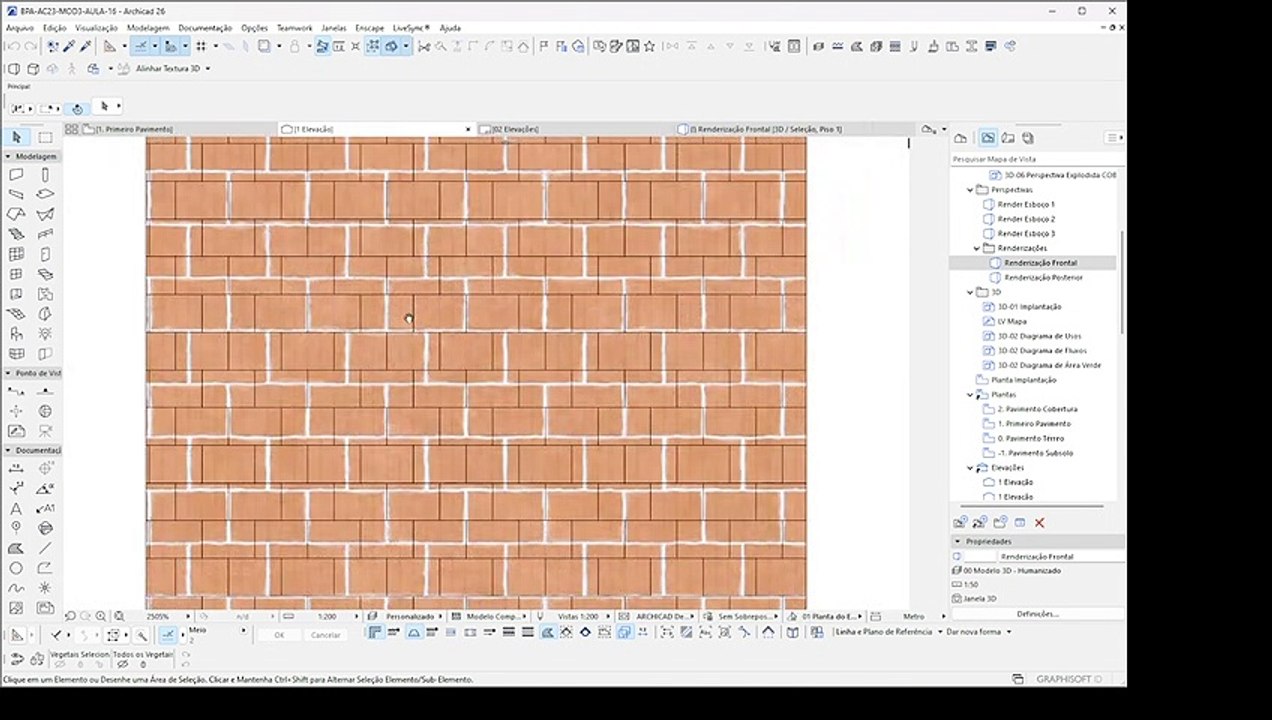The image size is (1272, 720).
Task: Pick the Line tool in toolbox
Action: 45,548
